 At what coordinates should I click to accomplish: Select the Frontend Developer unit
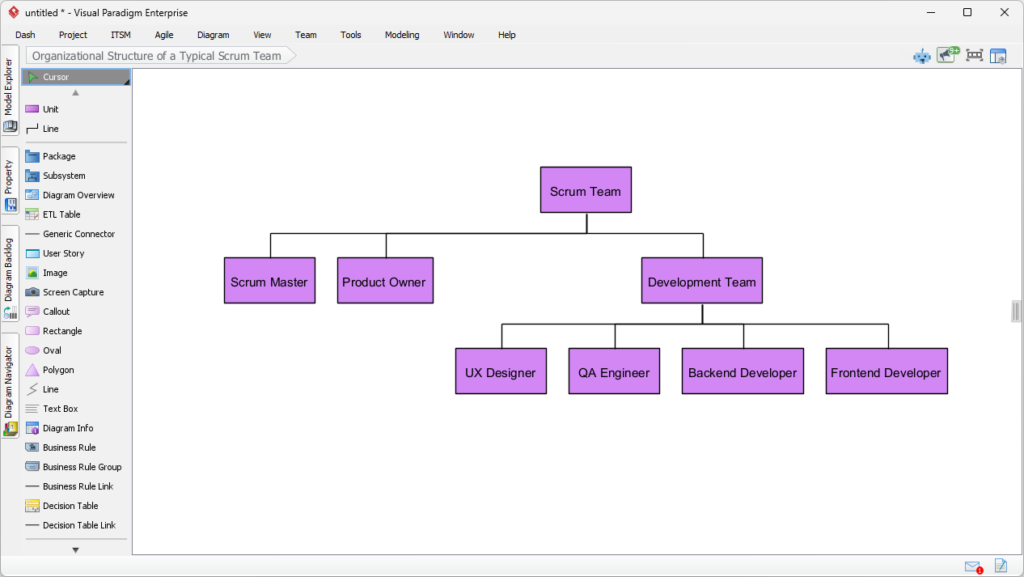(x=887, y=371)
